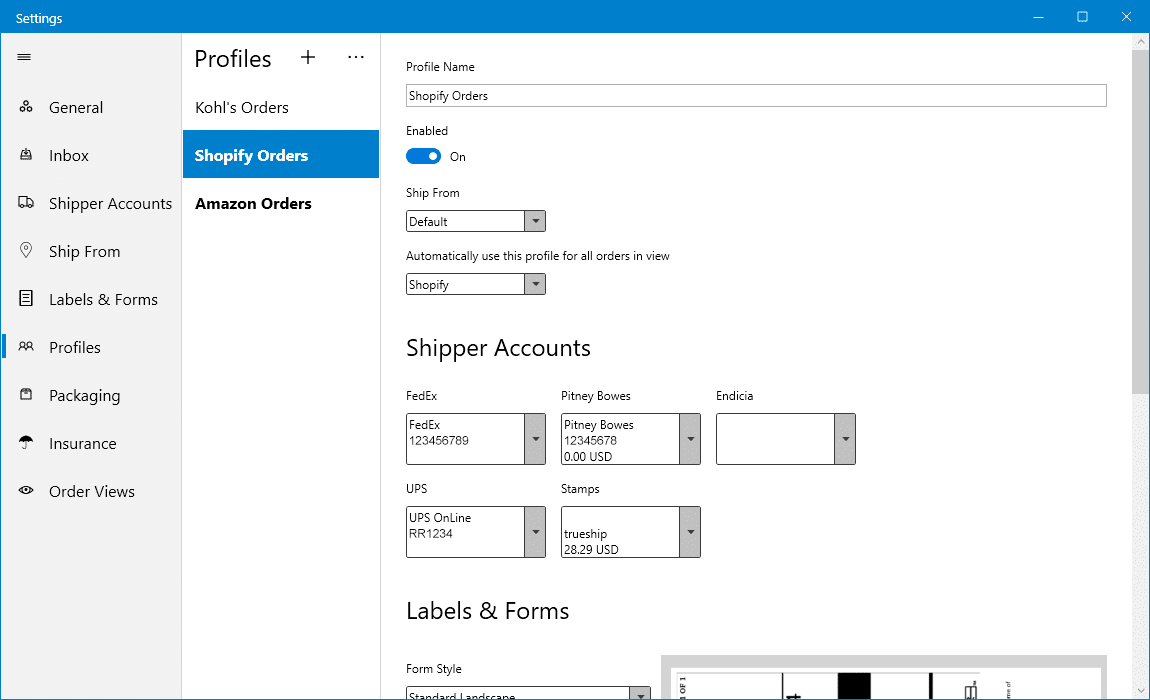Open General settings section

(x=91, y=107)
